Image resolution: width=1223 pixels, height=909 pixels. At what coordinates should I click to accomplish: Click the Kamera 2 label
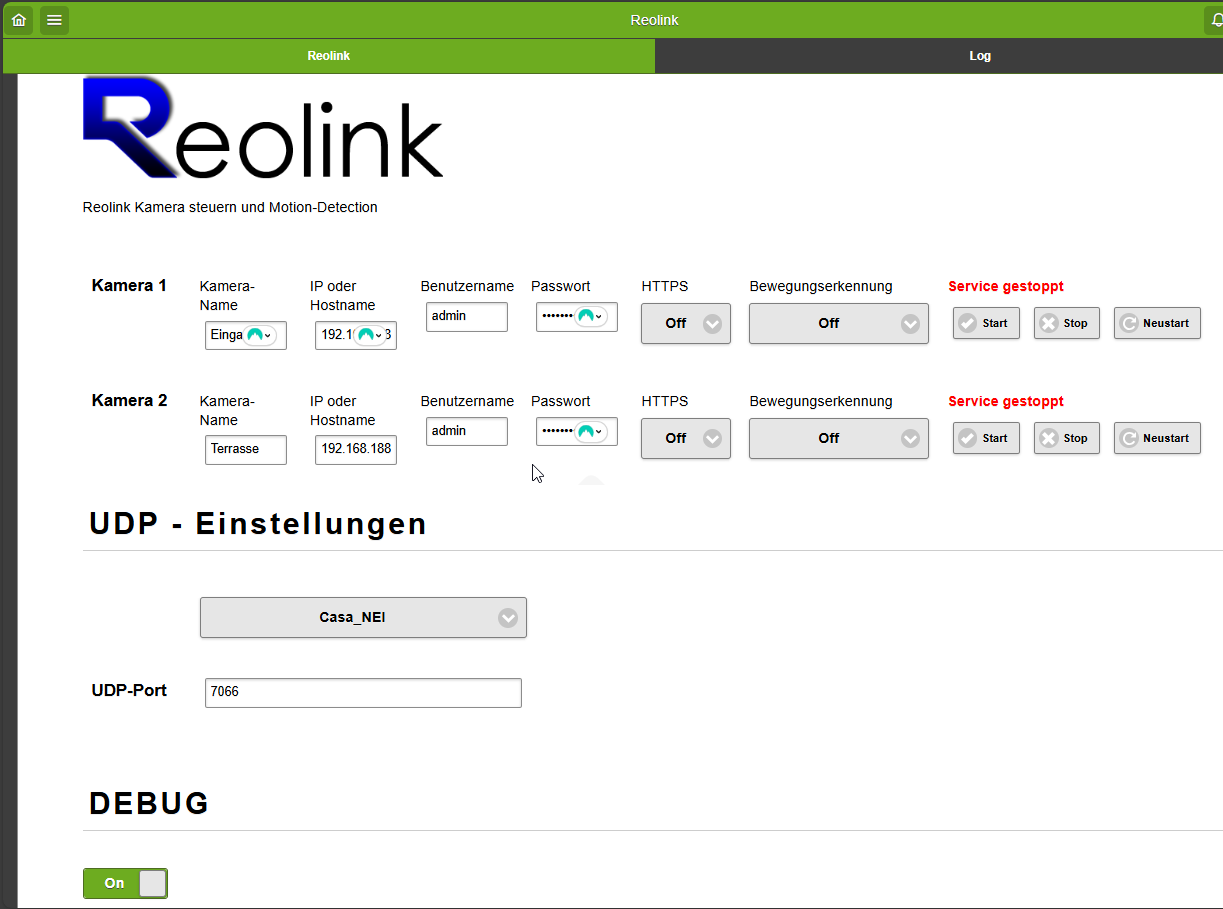click(129, 400)
